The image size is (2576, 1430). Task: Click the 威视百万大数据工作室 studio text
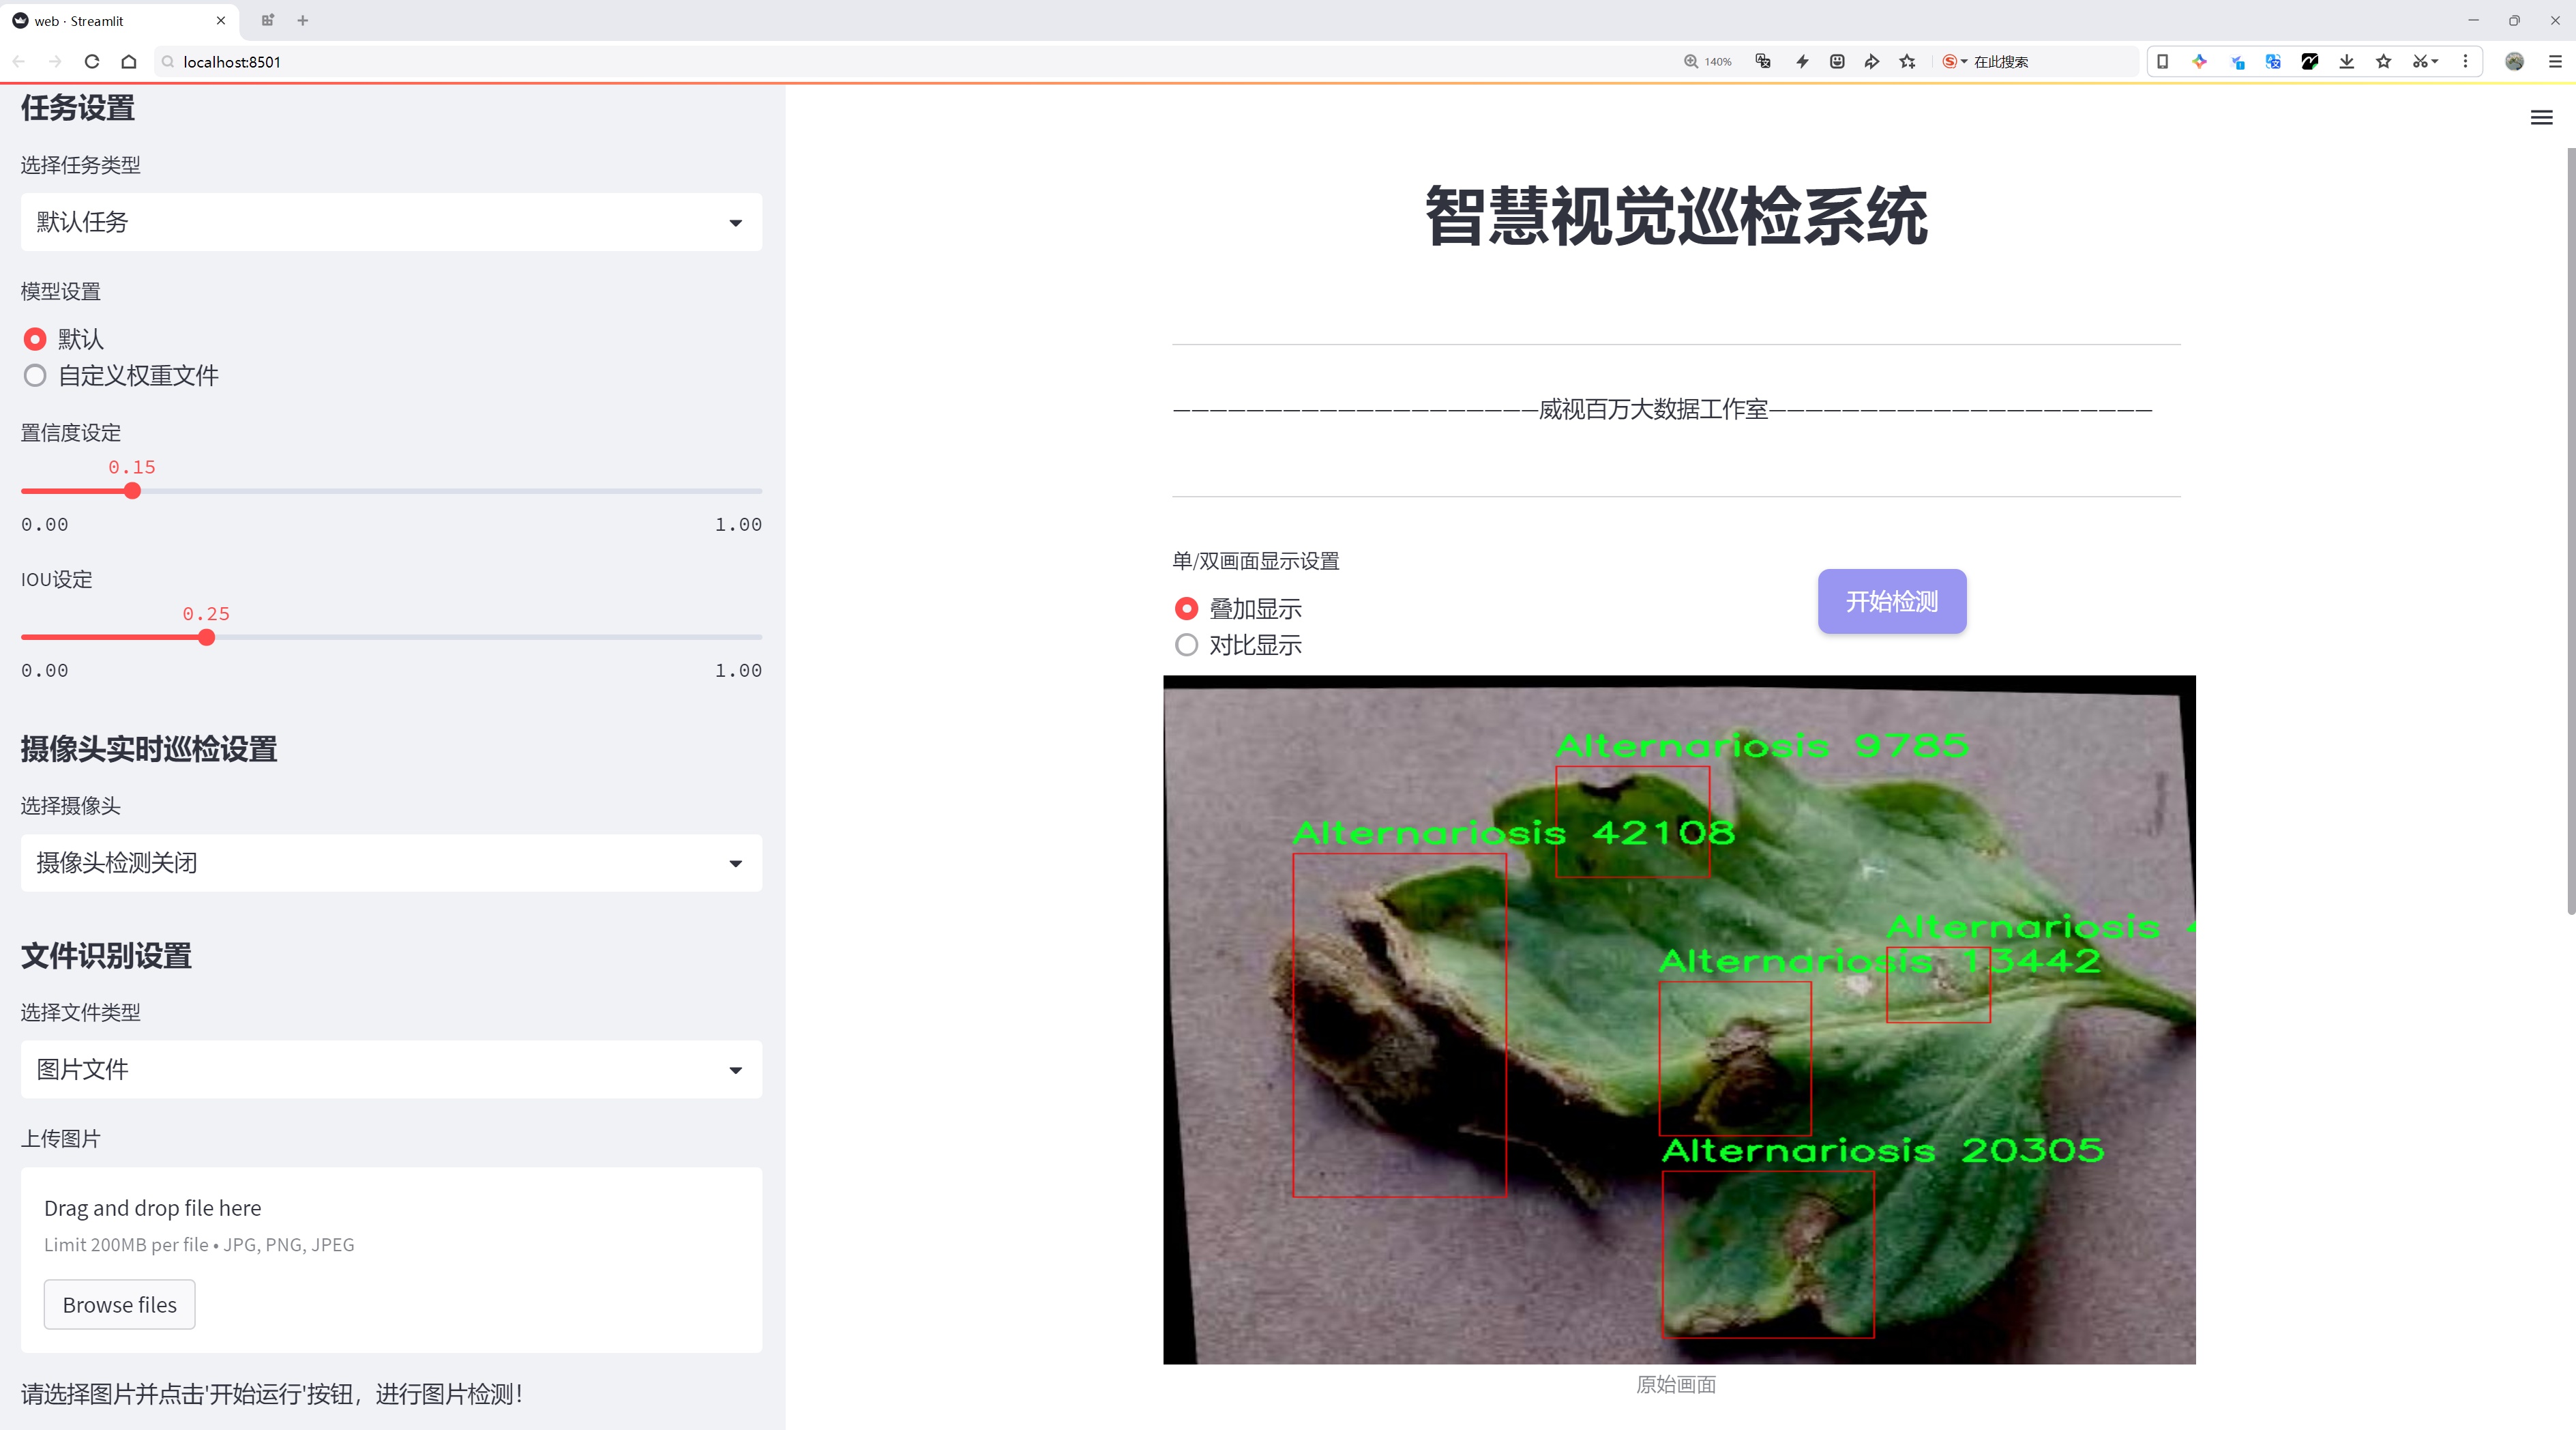[1653, 409]
